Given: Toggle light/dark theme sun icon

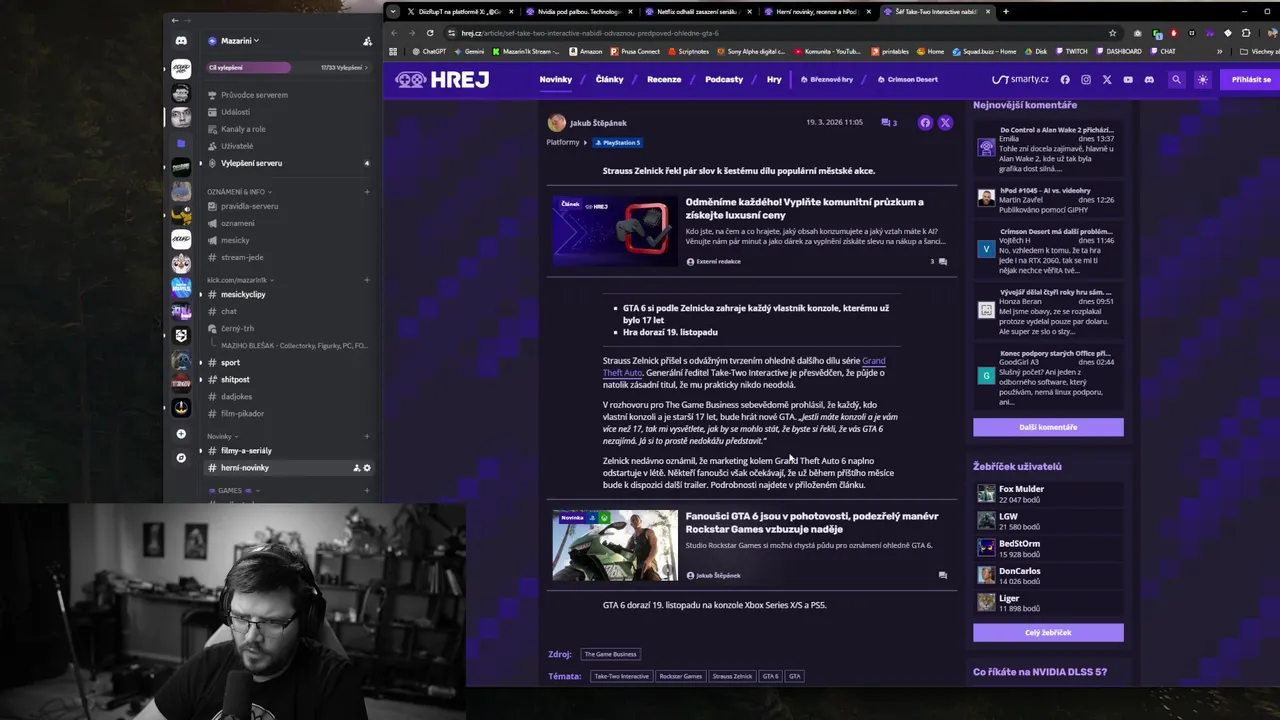Looking at the screenshot, I should pos(1203,79).
